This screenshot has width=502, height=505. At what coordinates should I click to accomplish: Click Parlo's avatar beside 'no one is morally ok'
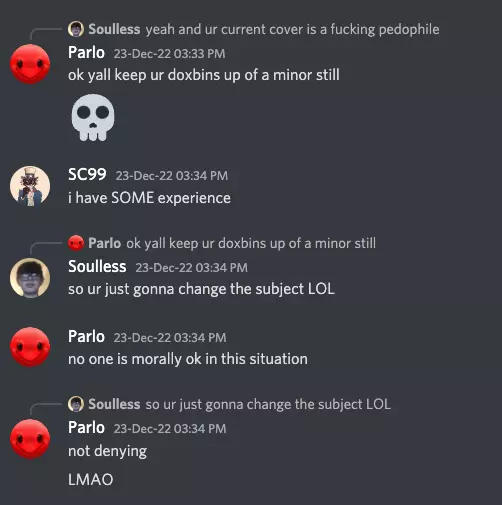(30, 347)
